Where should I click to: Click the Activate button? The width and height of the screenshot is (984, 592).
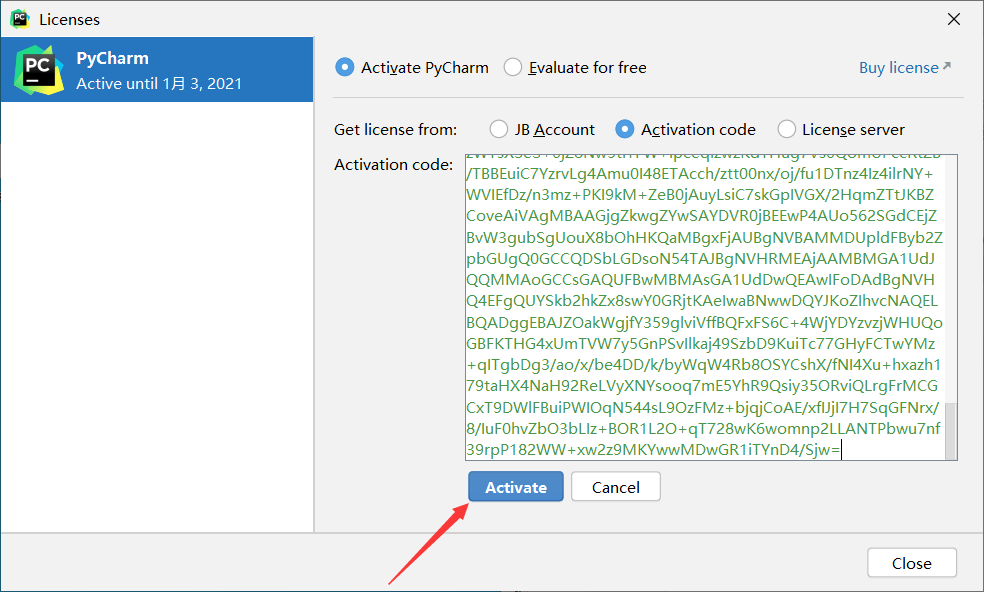pos(516,487)
